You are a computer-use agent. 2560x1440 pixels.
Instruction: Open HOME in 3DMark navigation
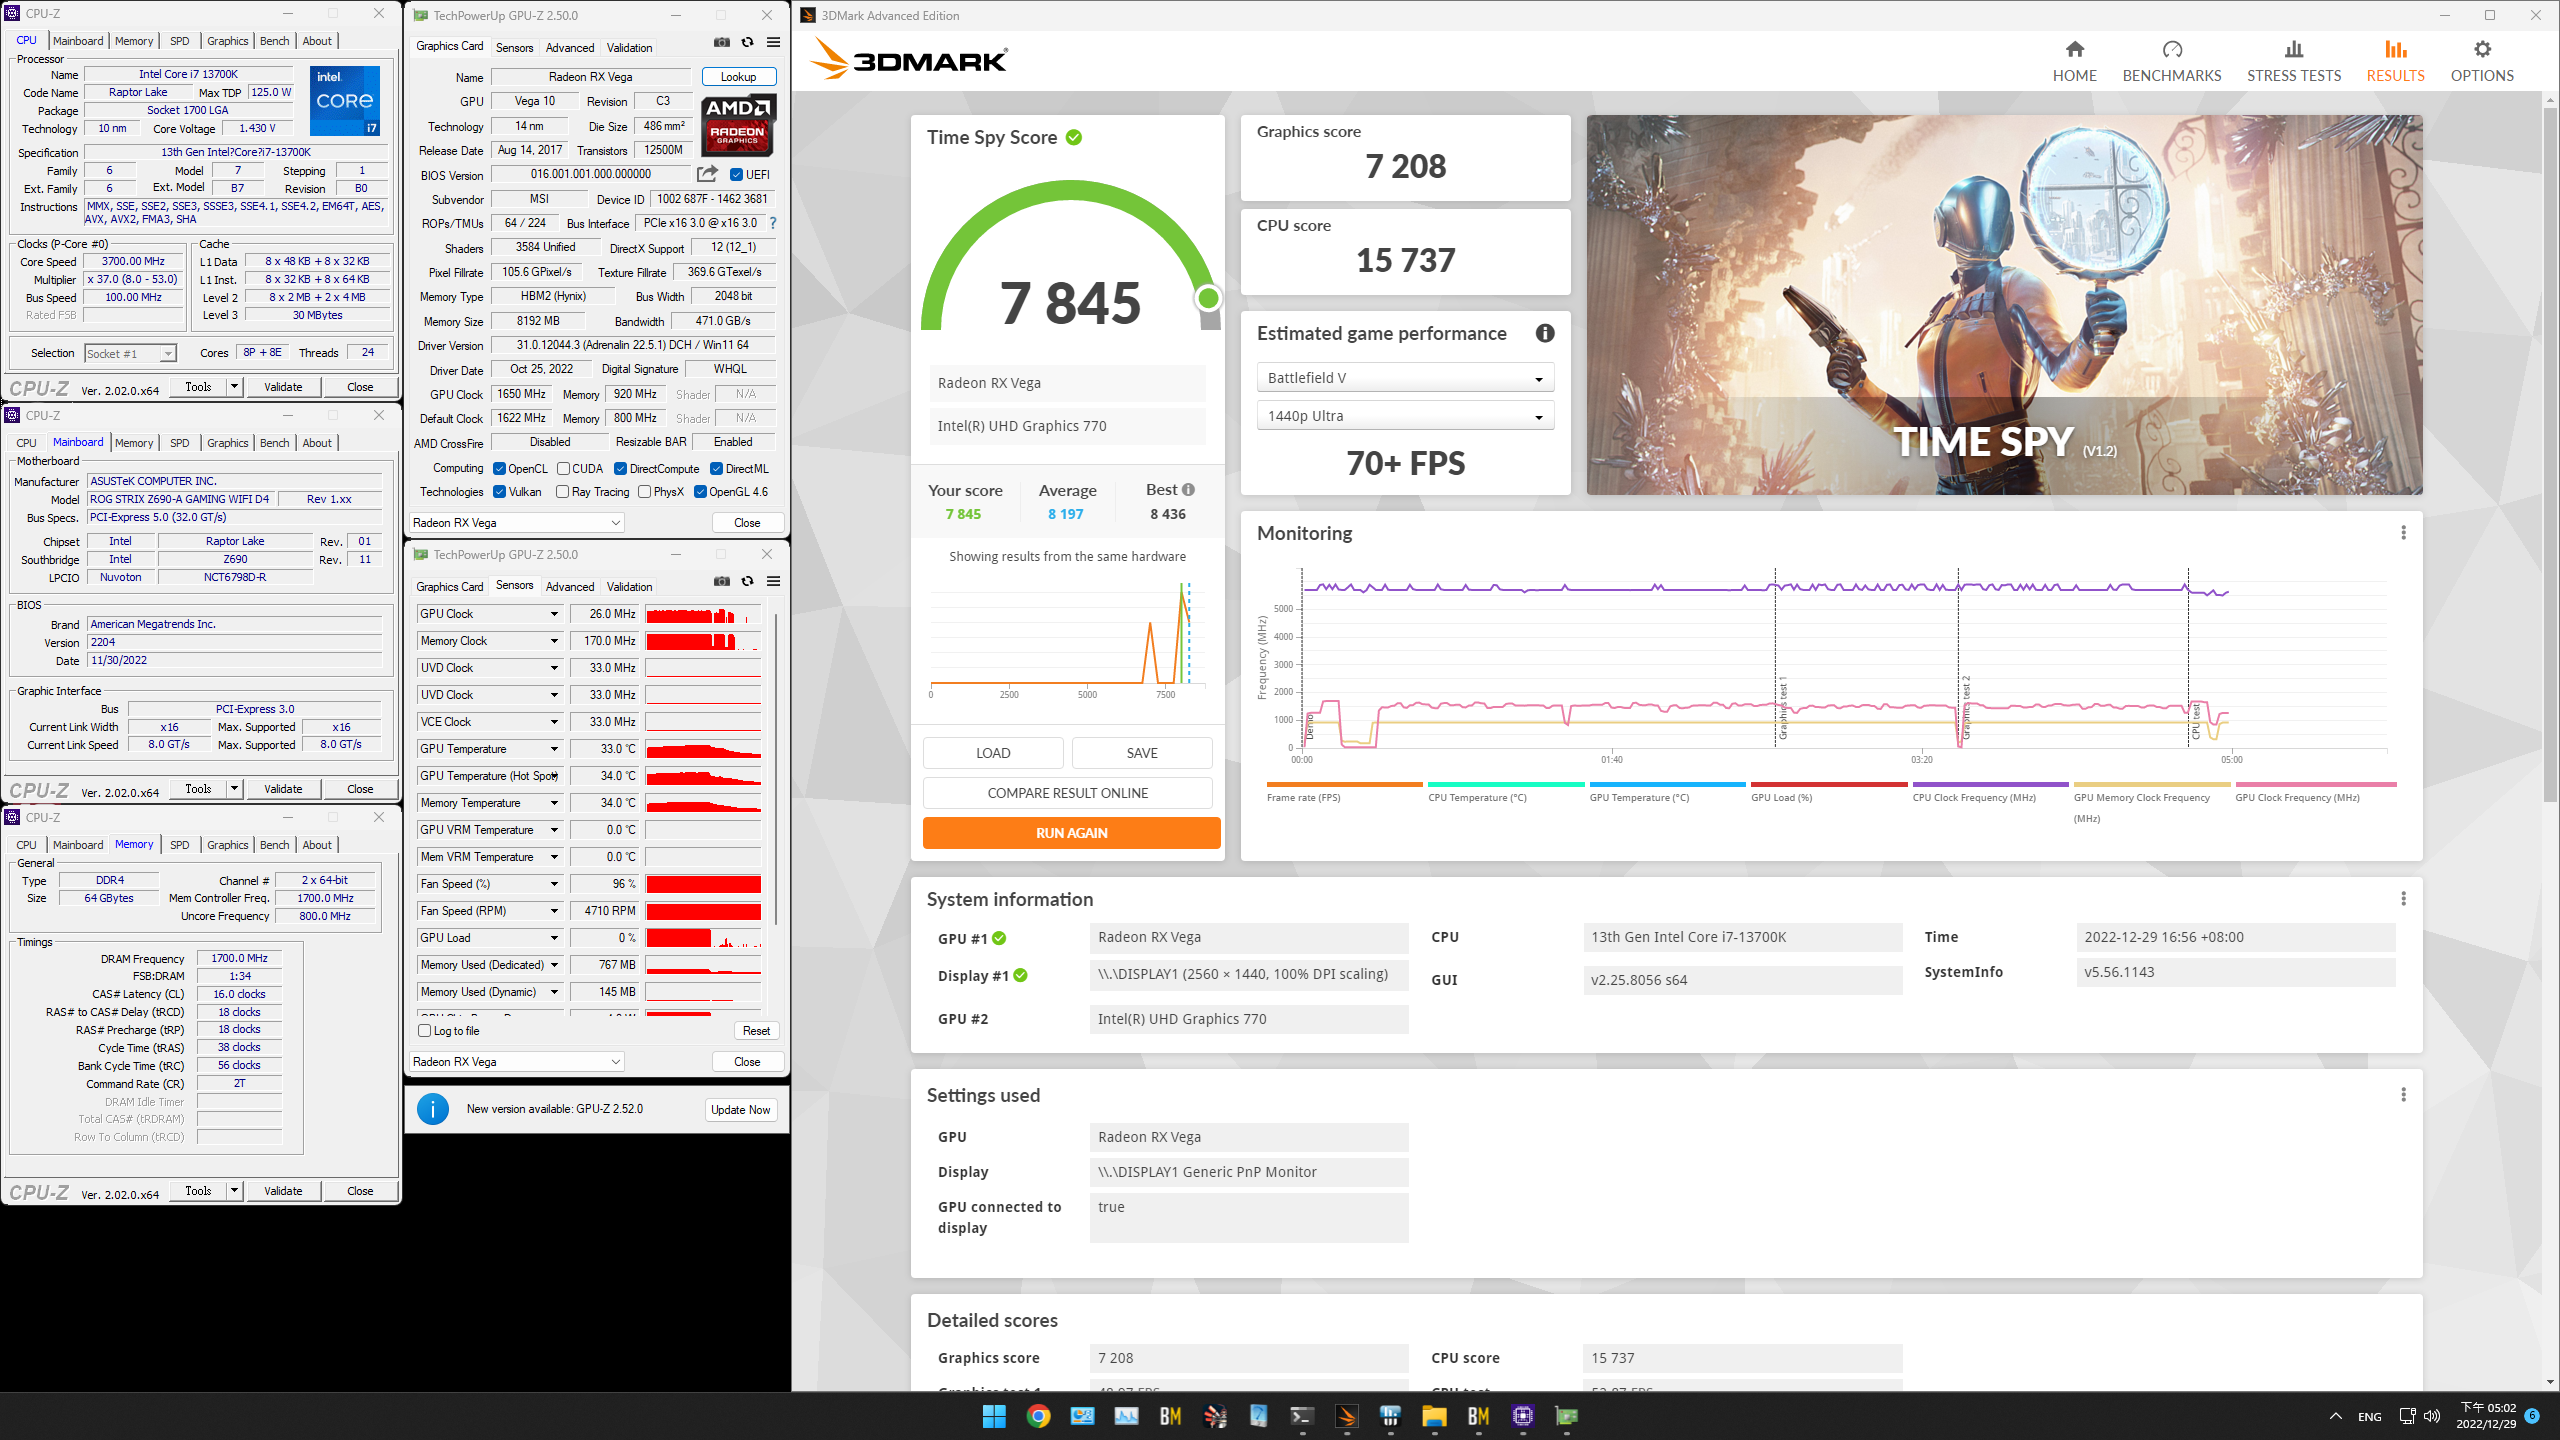click(x=2074, y=61)
